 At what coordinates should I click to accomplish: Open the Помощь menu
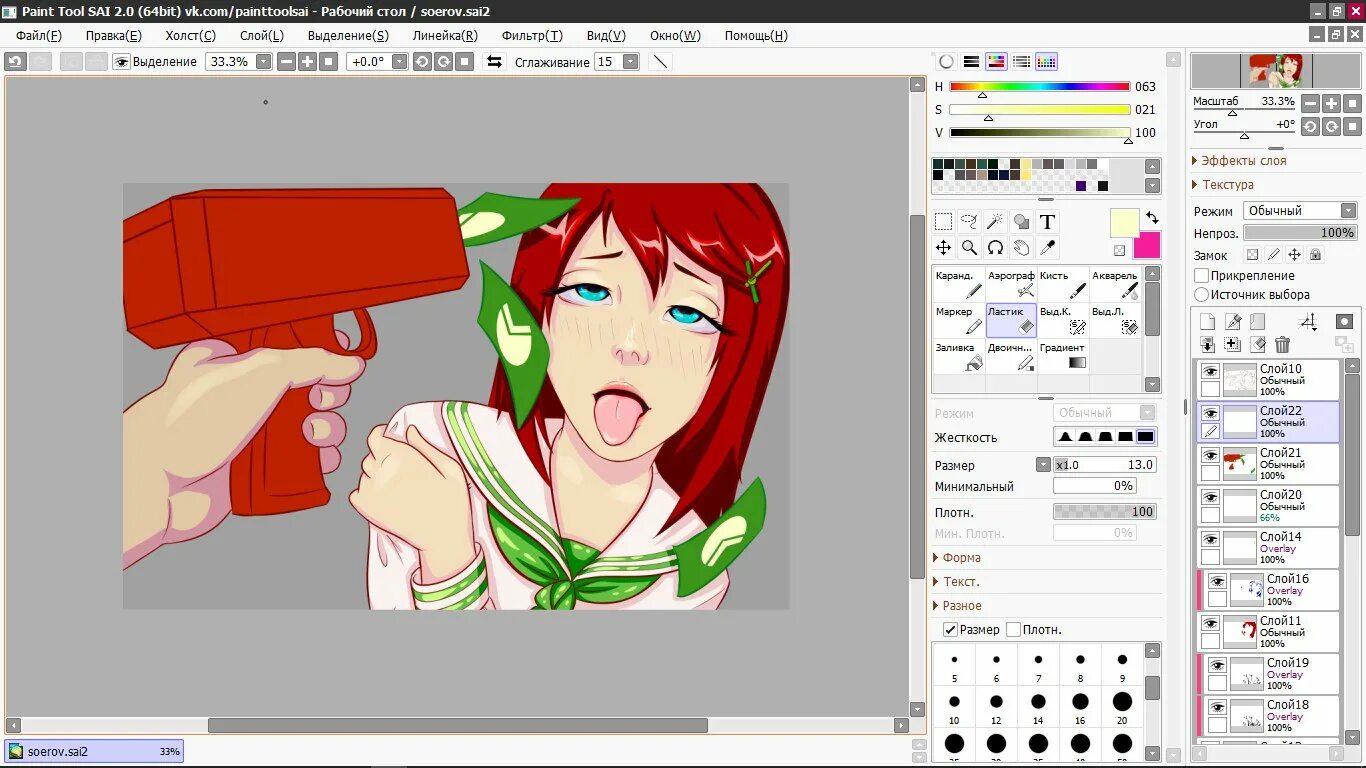click(x=756, y=35)
